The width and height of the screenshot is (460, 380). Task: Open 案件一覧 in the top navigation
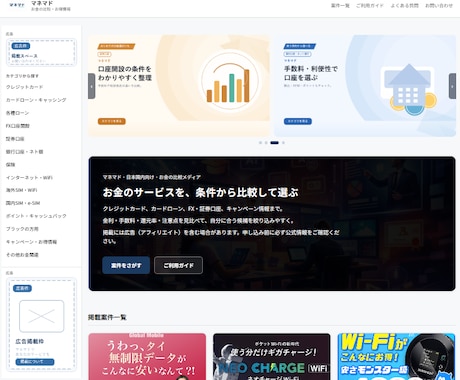click(340, 6)
